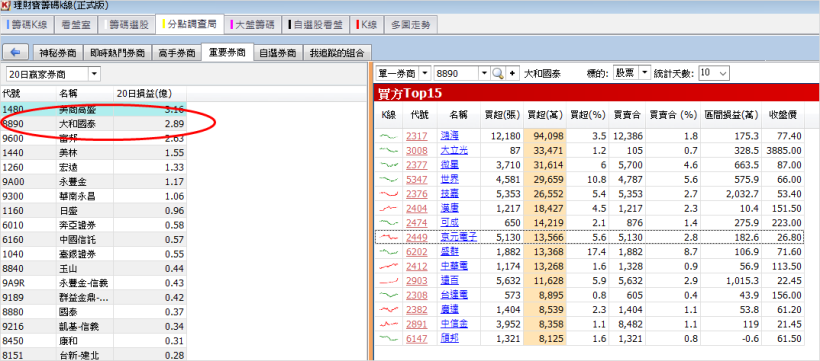
Task: Click stock name link 大立光
Action: click(454, 151)
